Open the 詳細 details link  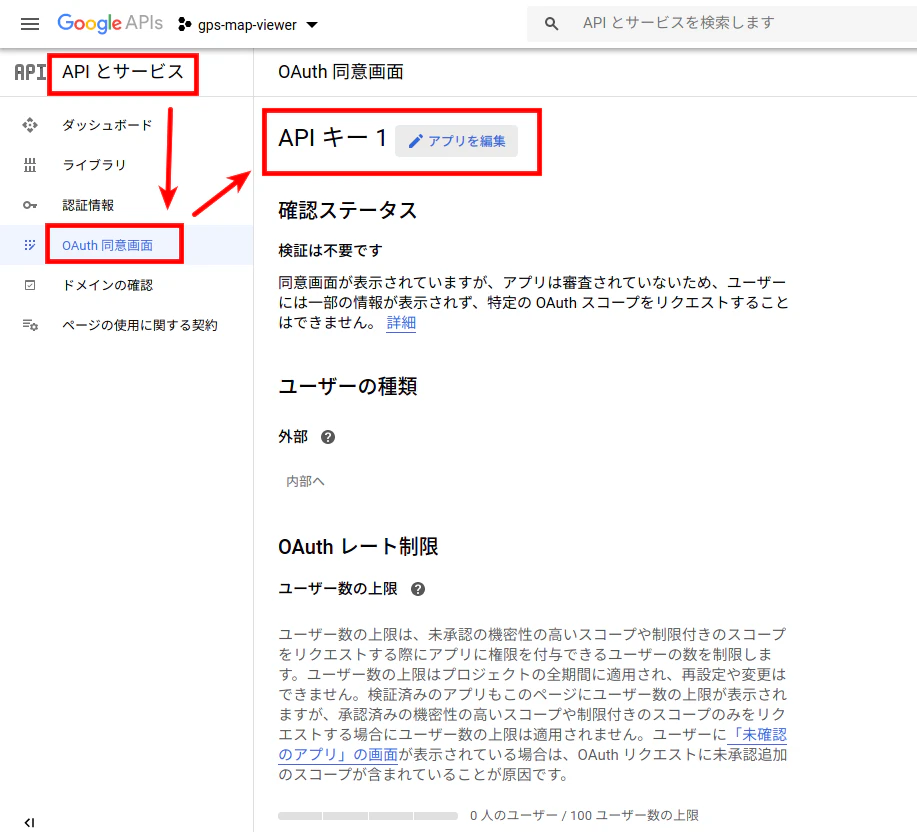point(401,323)
